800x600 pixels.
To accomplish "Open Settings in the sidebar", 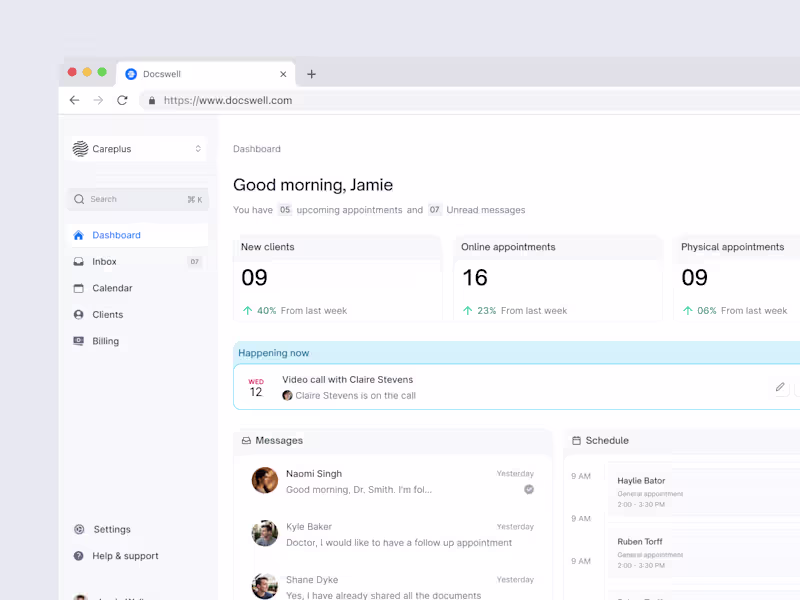I will [137, 530].
